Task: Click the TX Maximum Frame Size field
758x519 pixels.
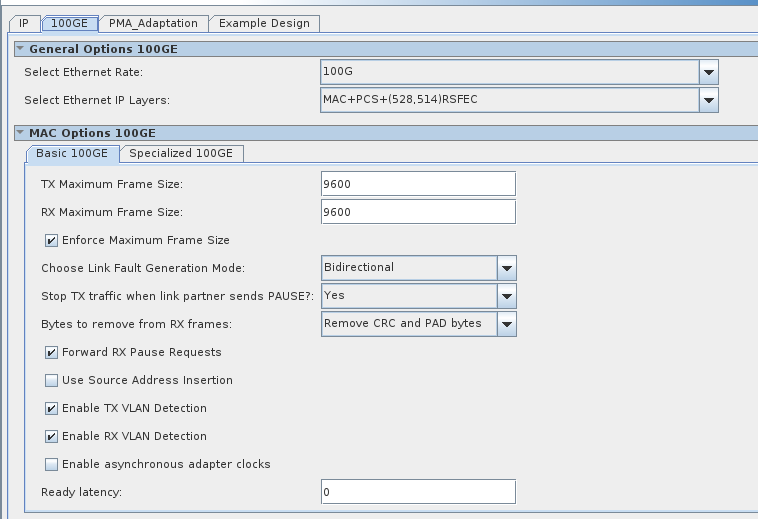Action: pyautogui.click(x=418, y=184)
